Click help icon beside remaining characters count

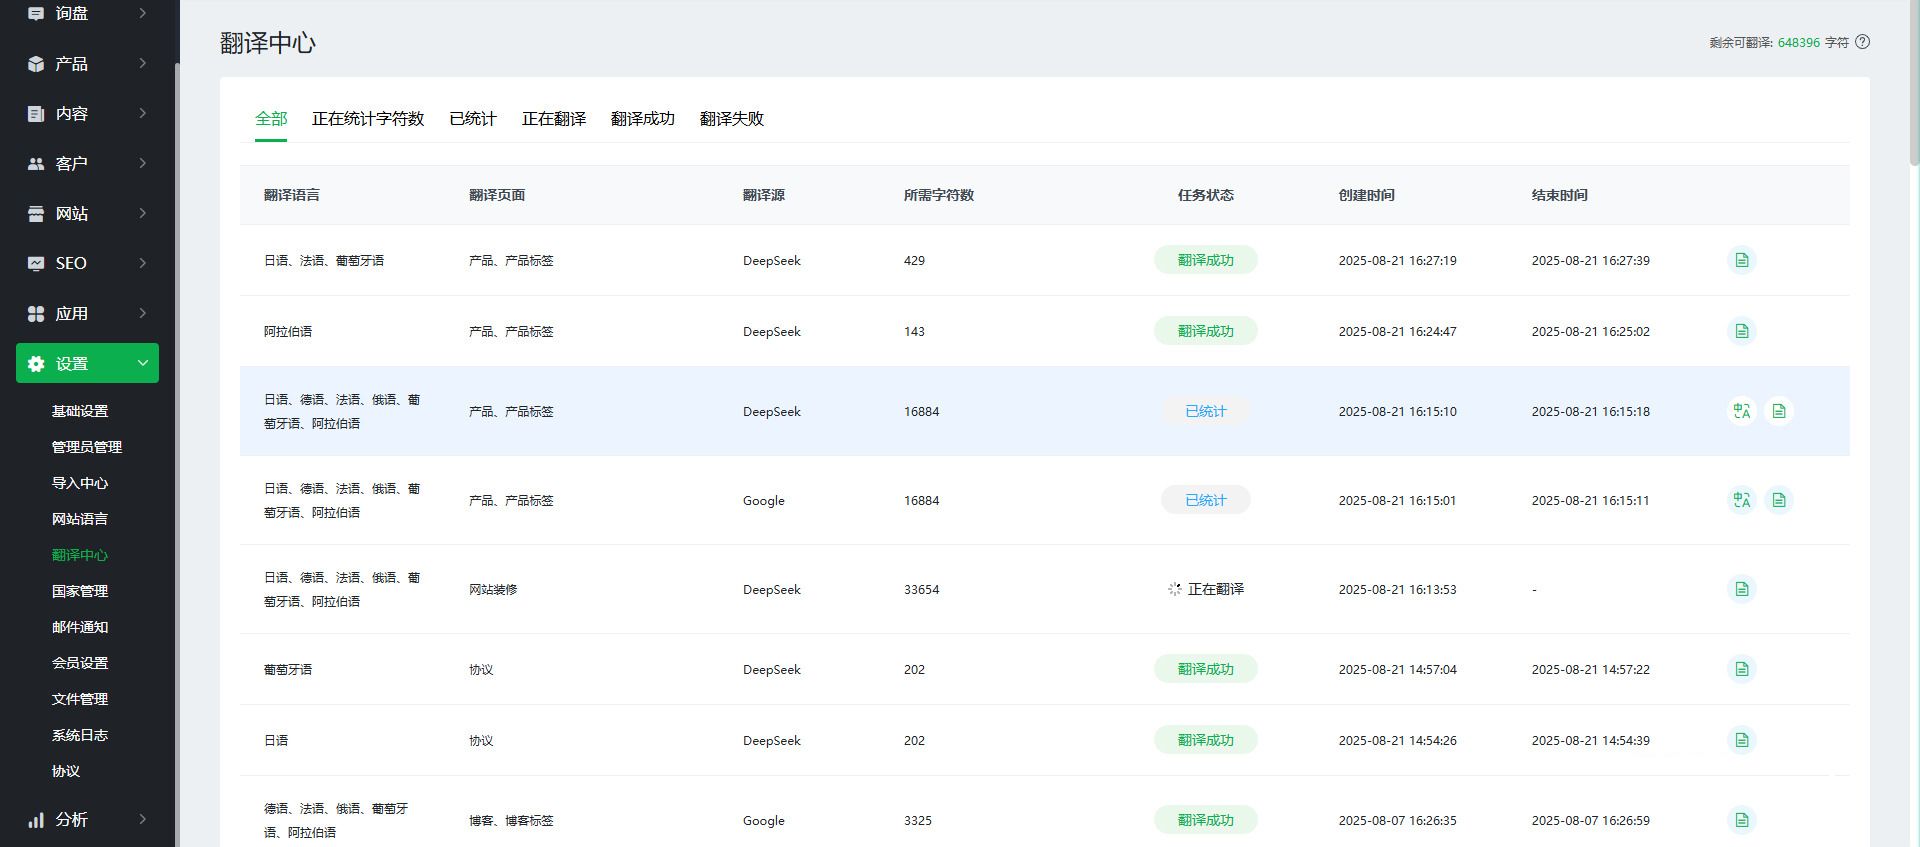point(1862,42)
